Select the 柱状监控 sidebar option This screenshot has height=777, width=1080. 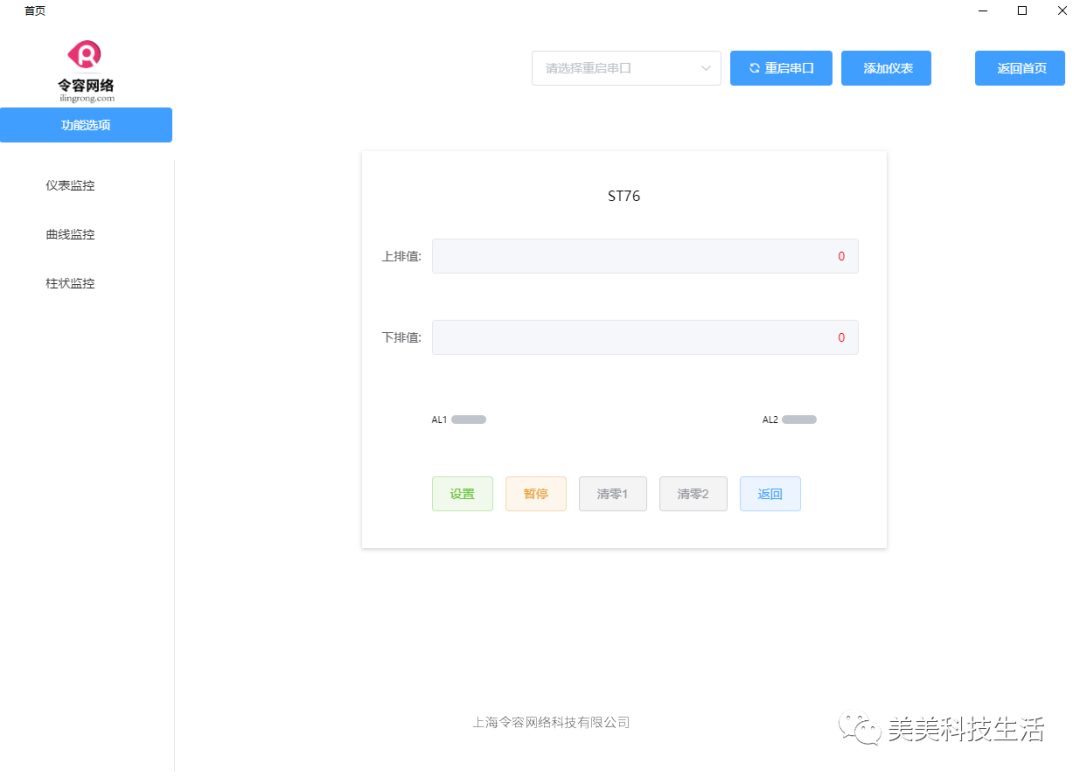pos(69,283)
